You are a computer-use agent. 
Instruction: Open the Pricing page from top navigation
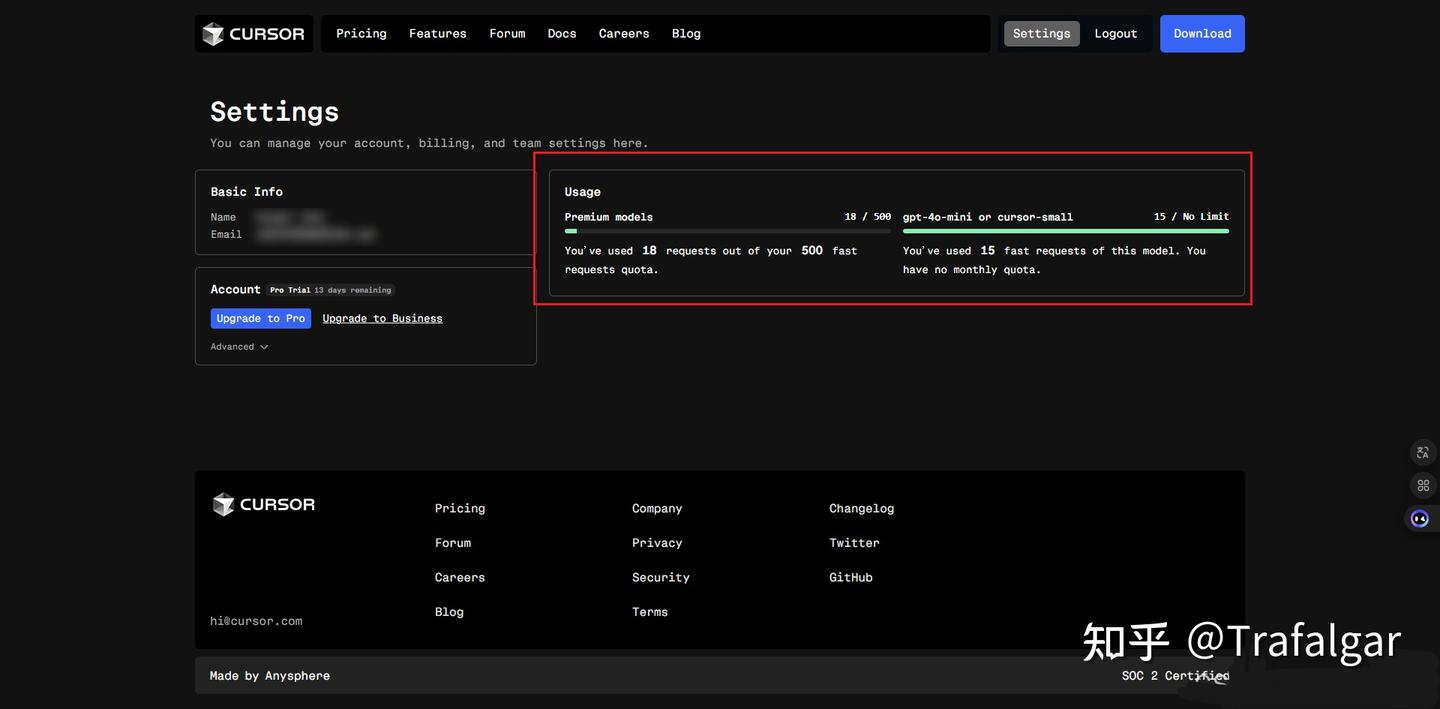361,34
